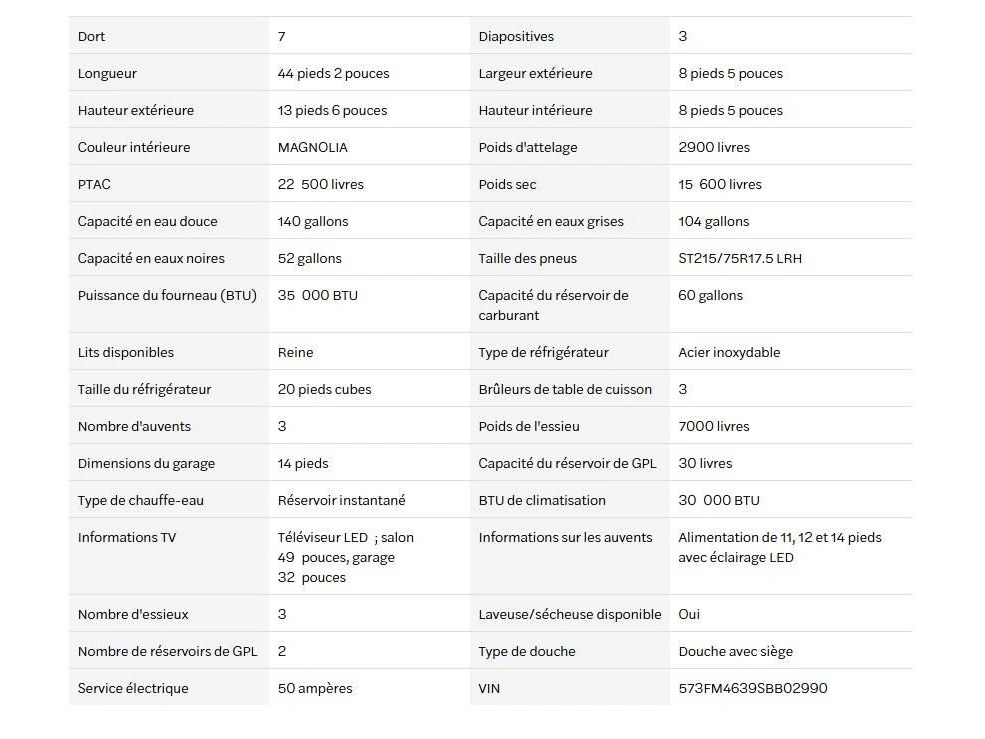985x739 pixels.
Task: Click the PTAC 22 500 livres value
Action: tap(320, 184)
